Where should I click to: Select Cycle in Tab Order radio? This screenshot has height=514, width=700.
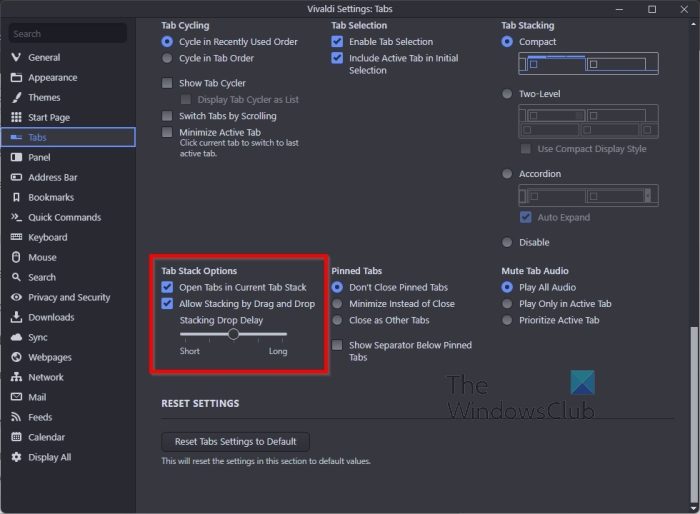pyautogui.click(x=167, y=58)
